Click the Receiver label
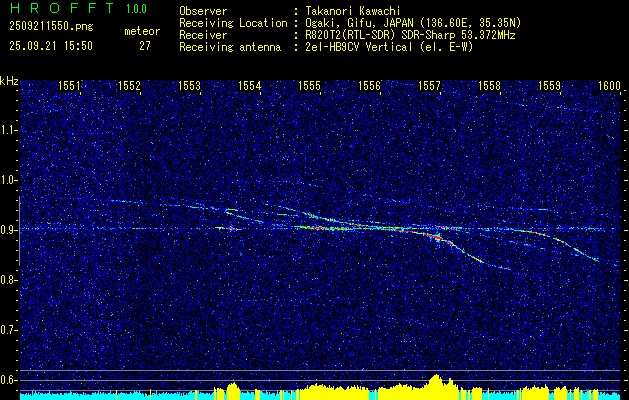The height and width of the screenshot is (400, 629). [203, 35]
